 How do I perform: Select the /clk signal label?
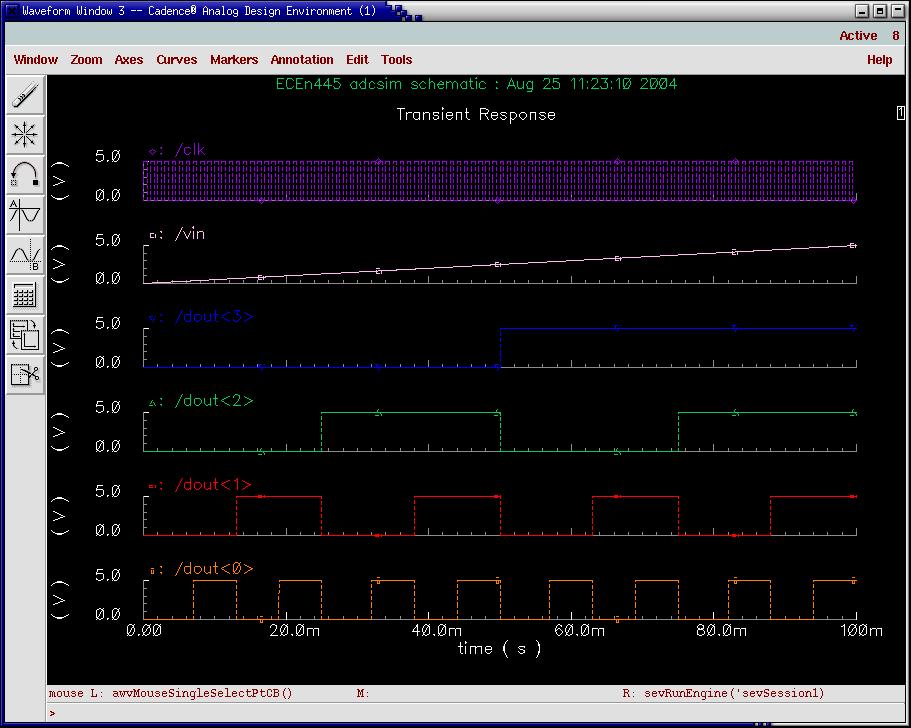point(189,150)
